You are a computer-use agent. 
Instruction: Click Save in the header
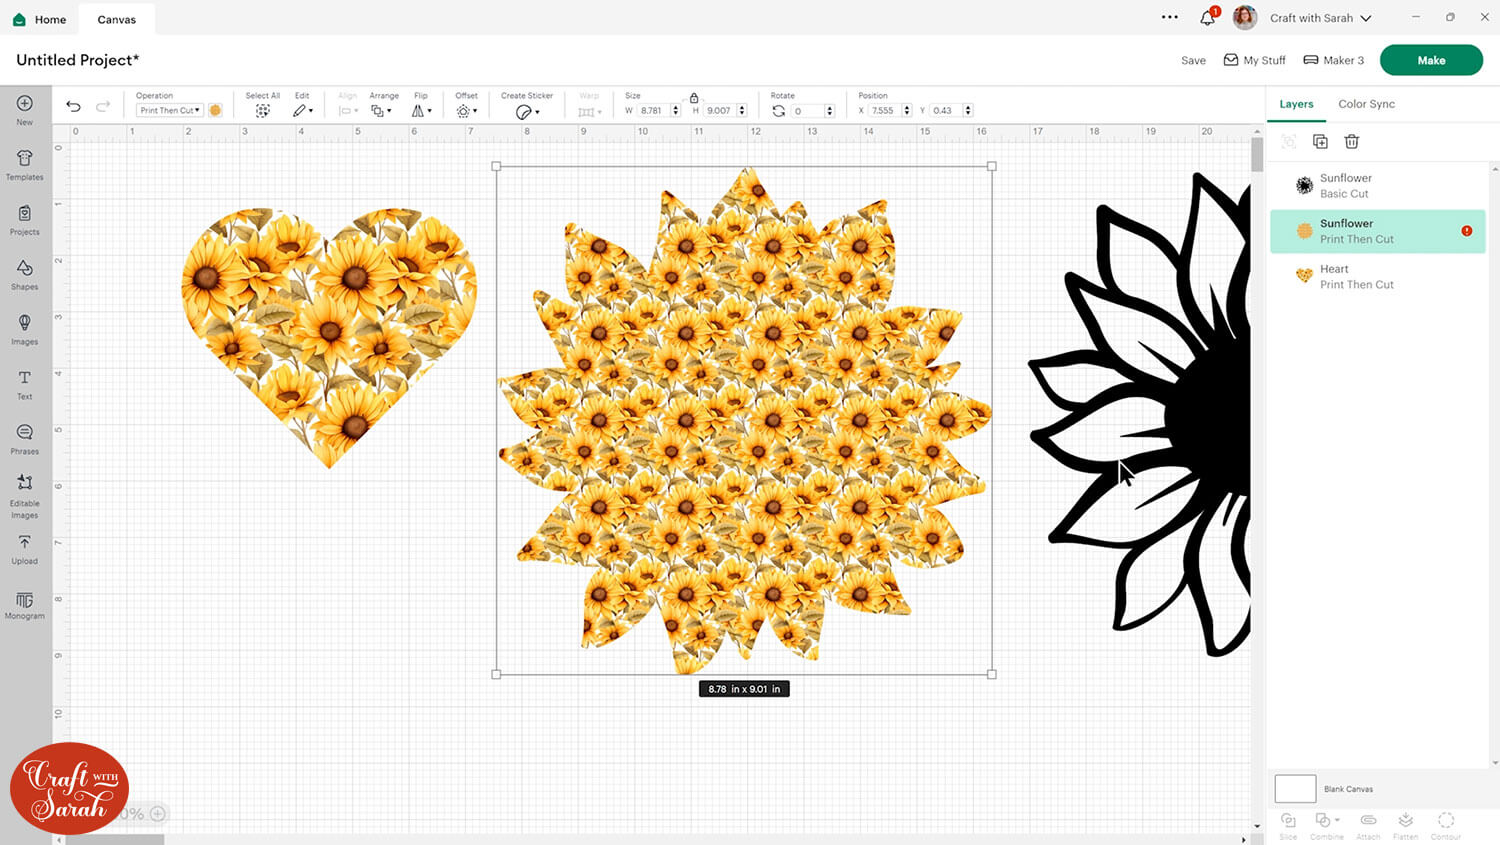click(x=1193, y=60)
